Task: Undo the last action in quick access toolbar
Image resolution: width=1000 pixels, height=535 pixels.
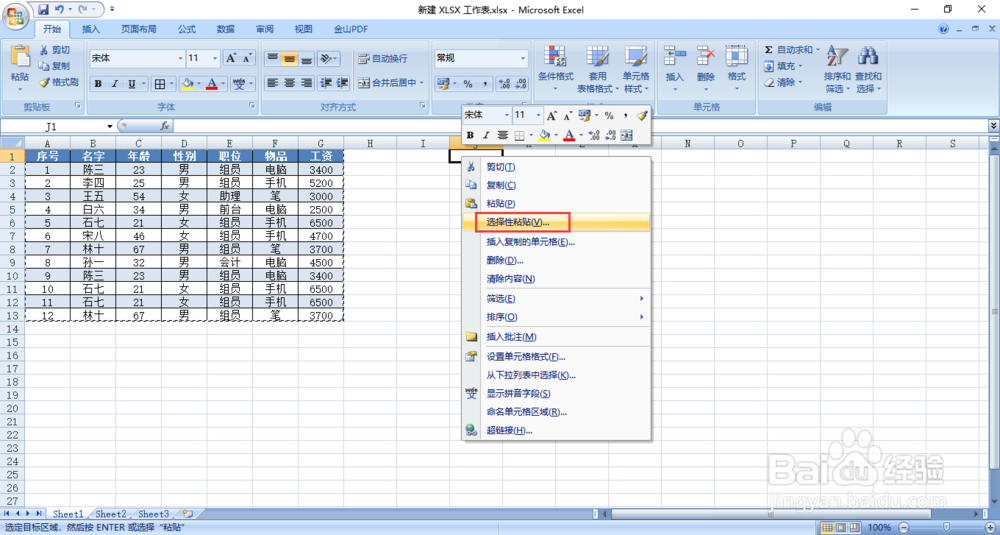Action: click(59, 10)
